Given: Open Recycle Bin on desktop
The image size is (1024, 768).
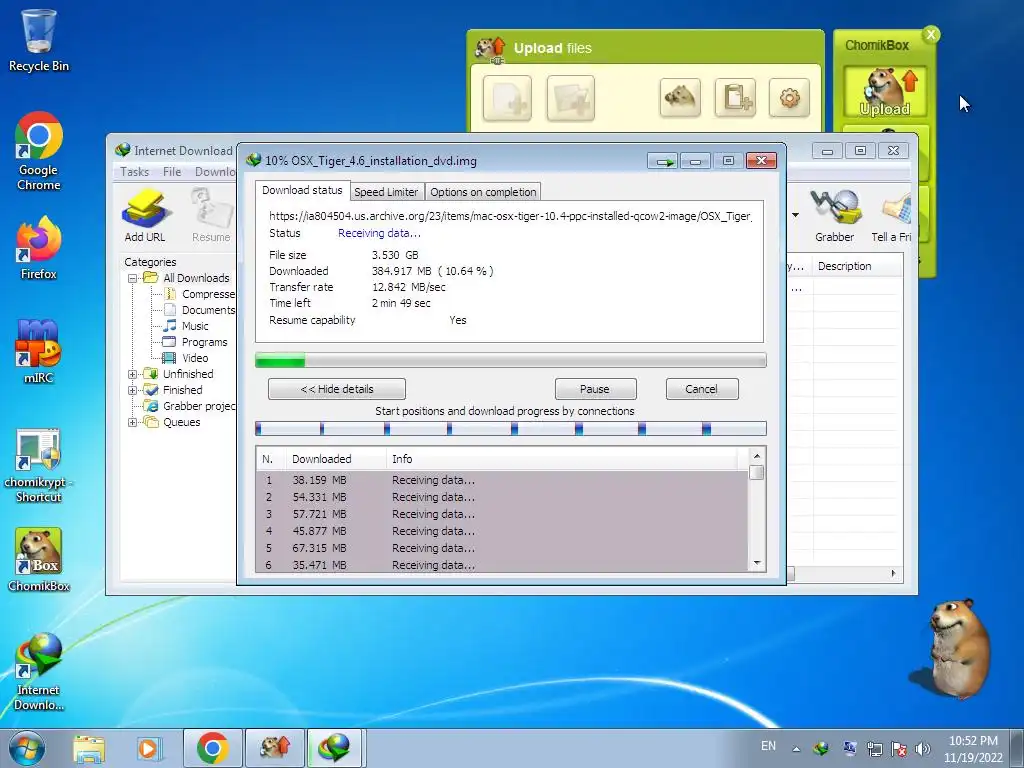Looking at the screenshot, I should (39, 40).
